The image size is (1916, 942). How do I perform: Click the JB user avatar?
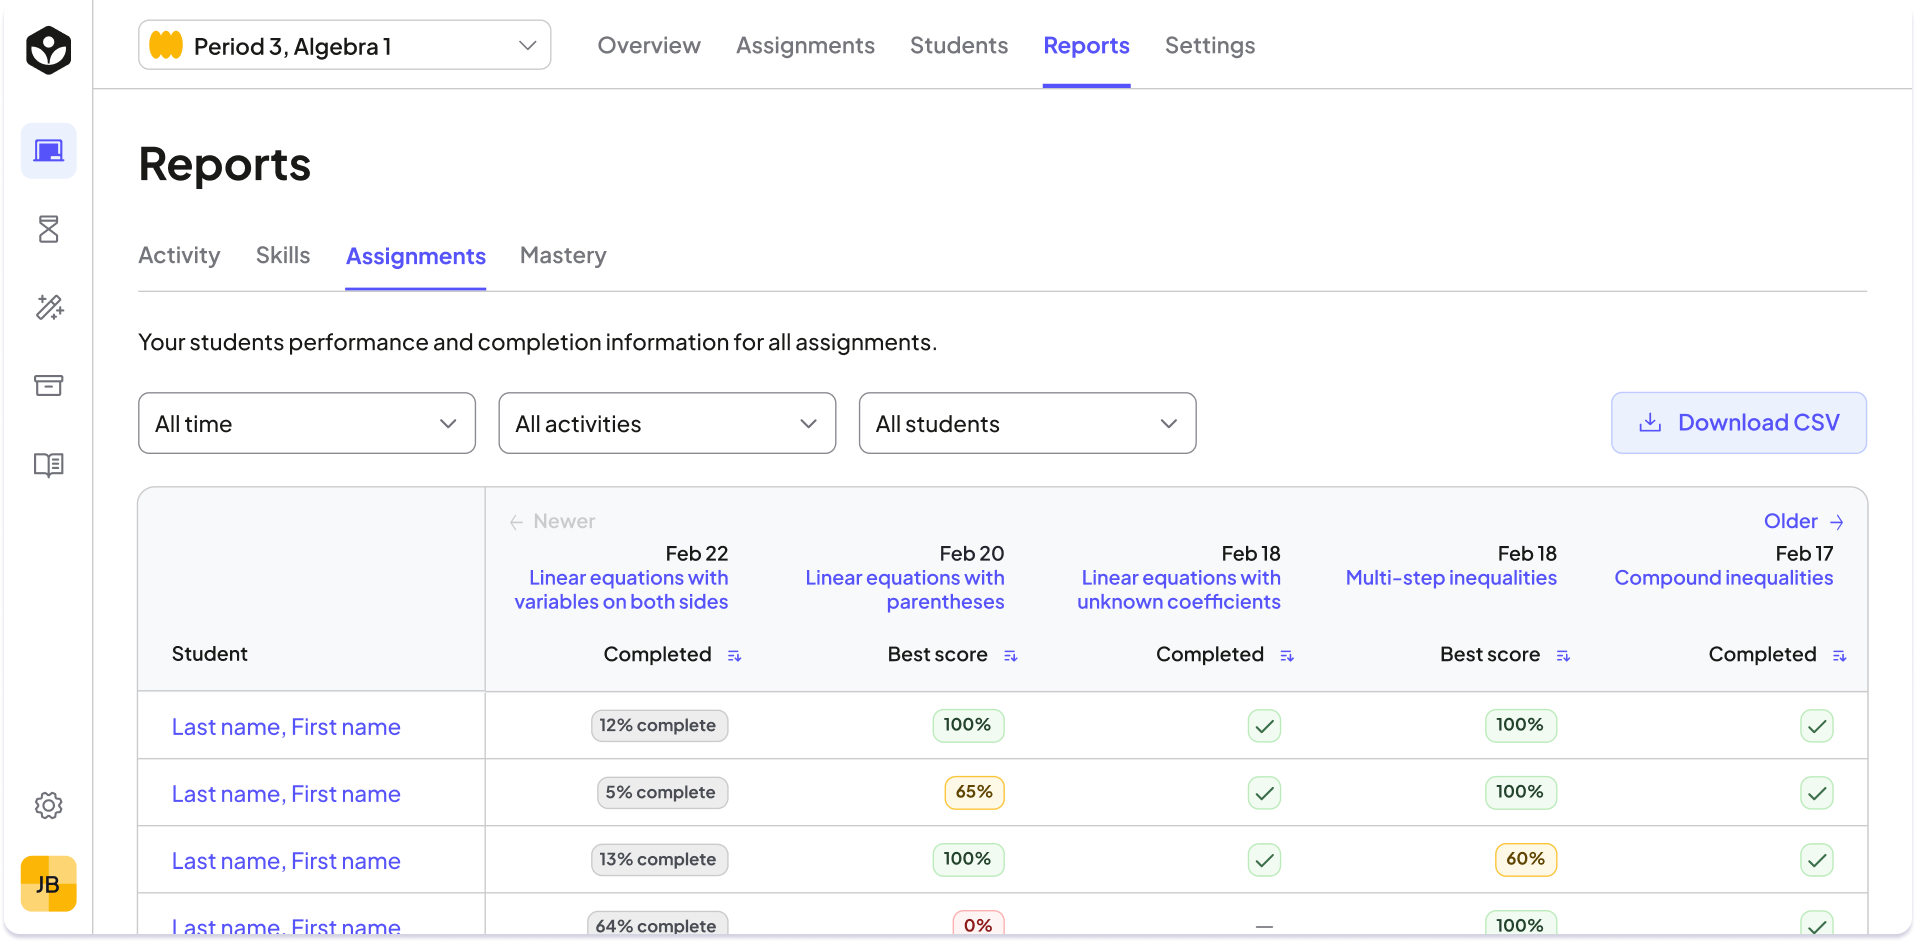pos(48,884)
